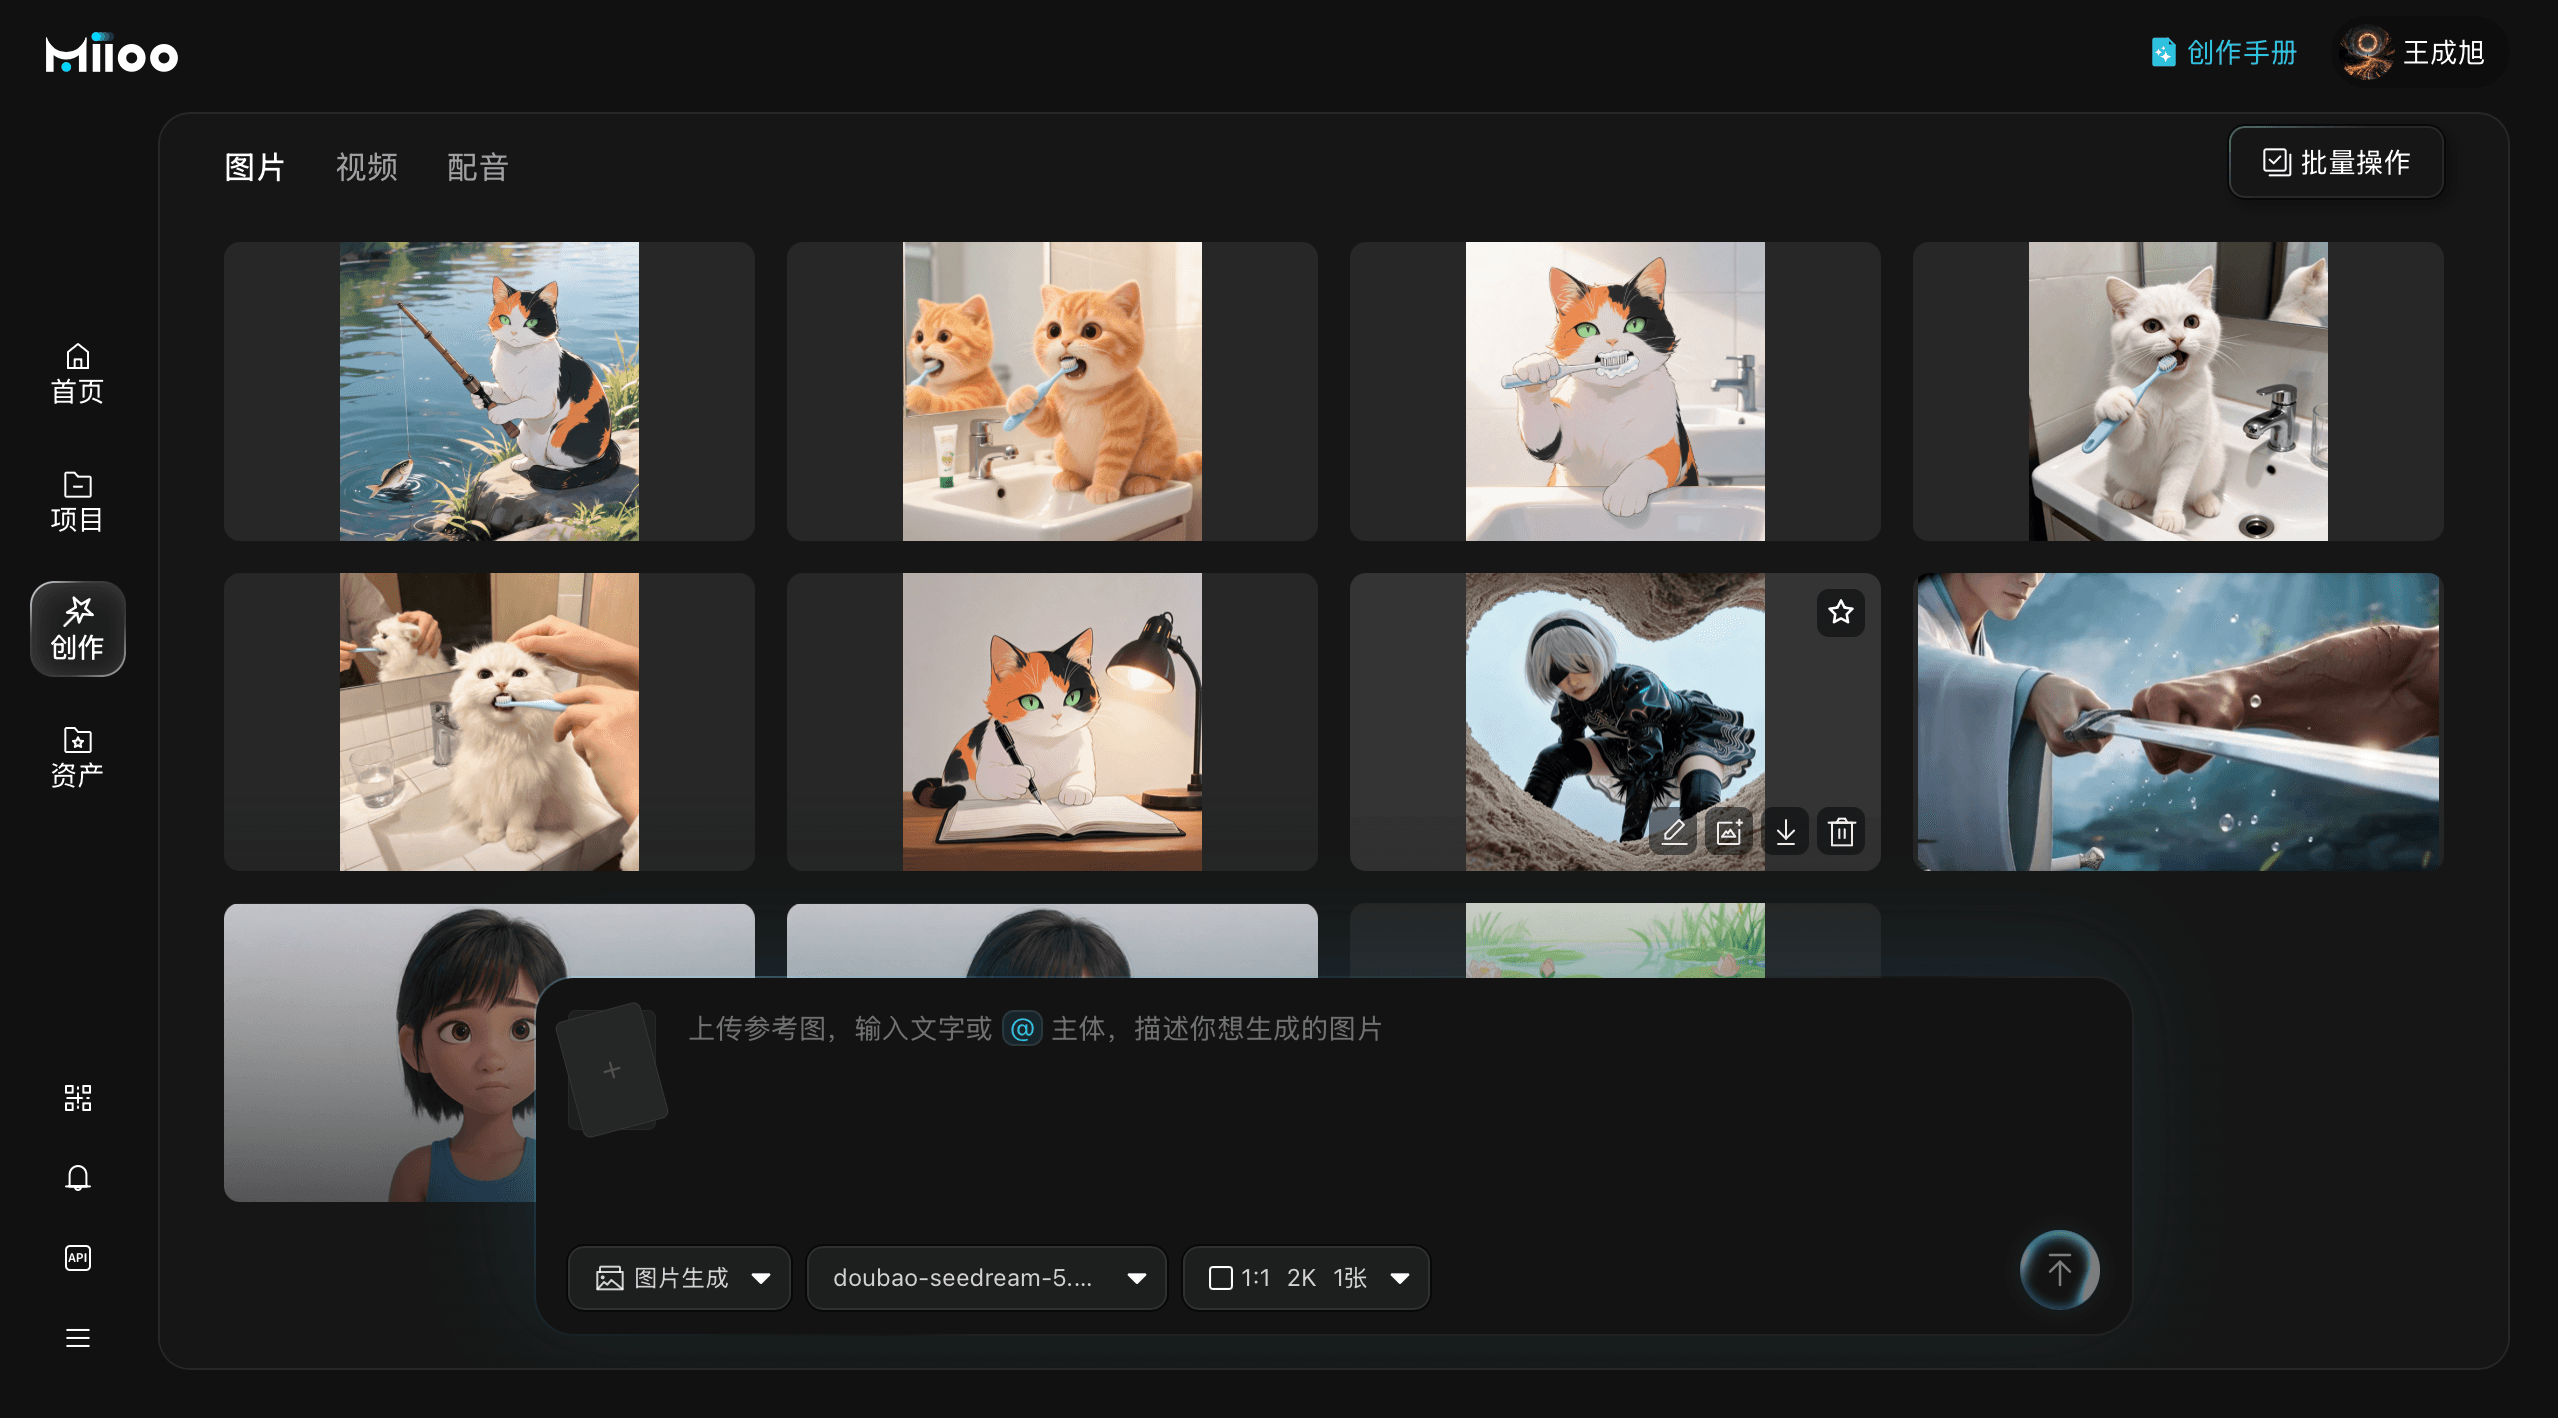The height and width of the screenshot is (1418, 2558).
Task: Open the lotus pond thumbnail
Action: tap(1615, 940)
